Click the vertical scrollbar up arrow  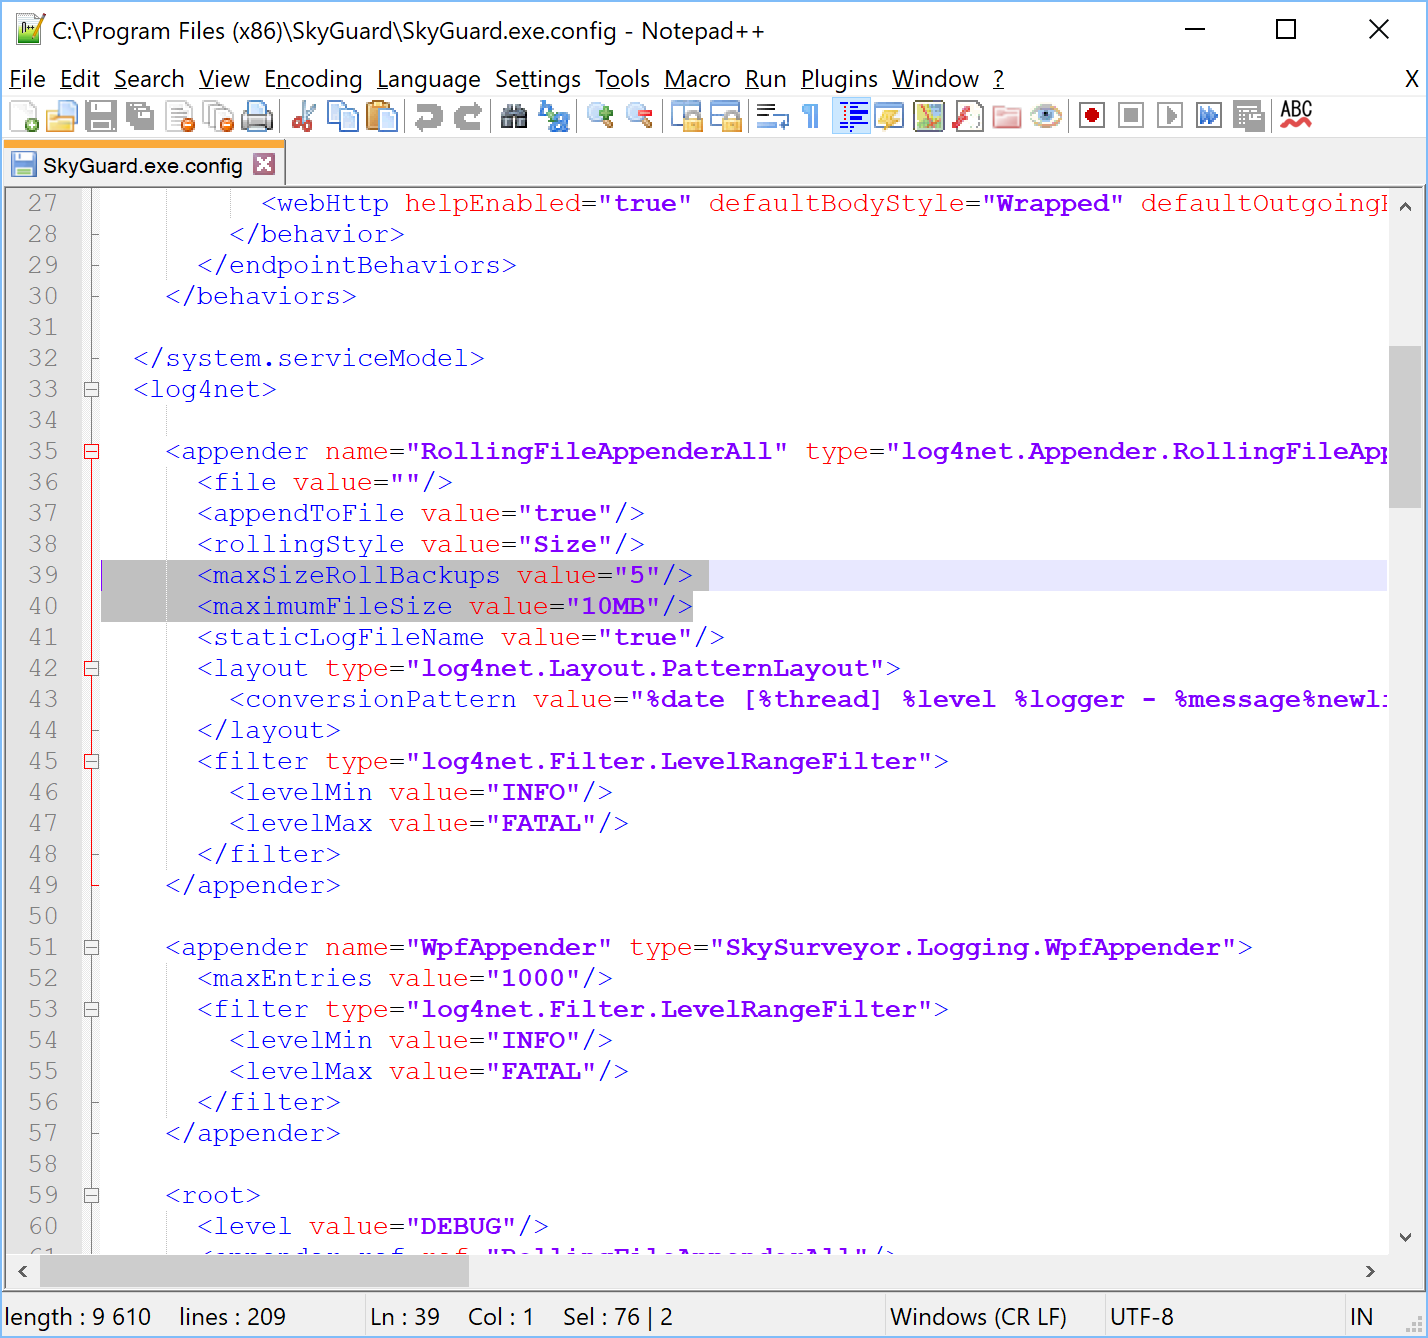click(1405, 206)
